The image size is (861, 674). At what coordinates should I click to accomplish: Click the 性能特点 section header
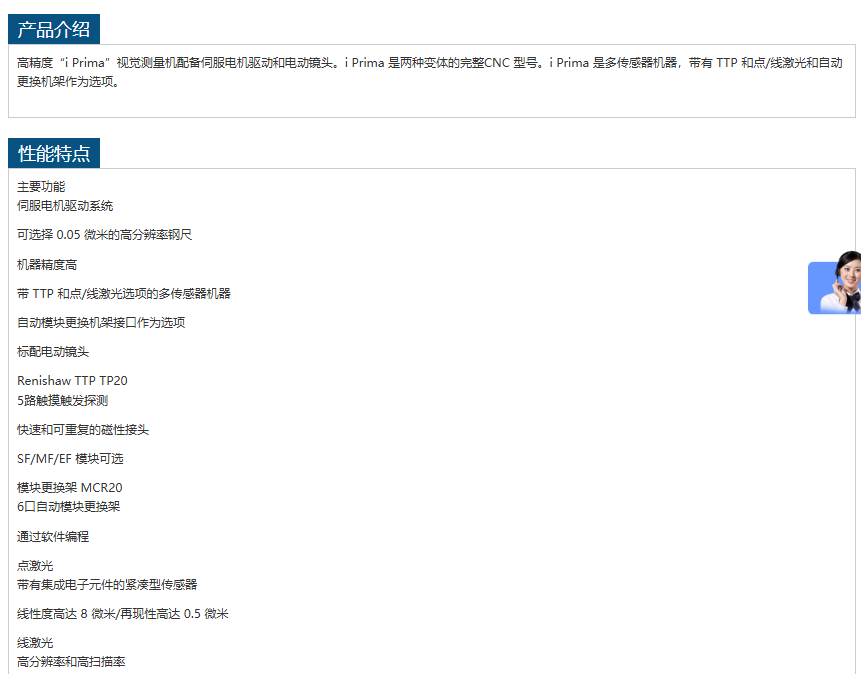click(54, 153)
